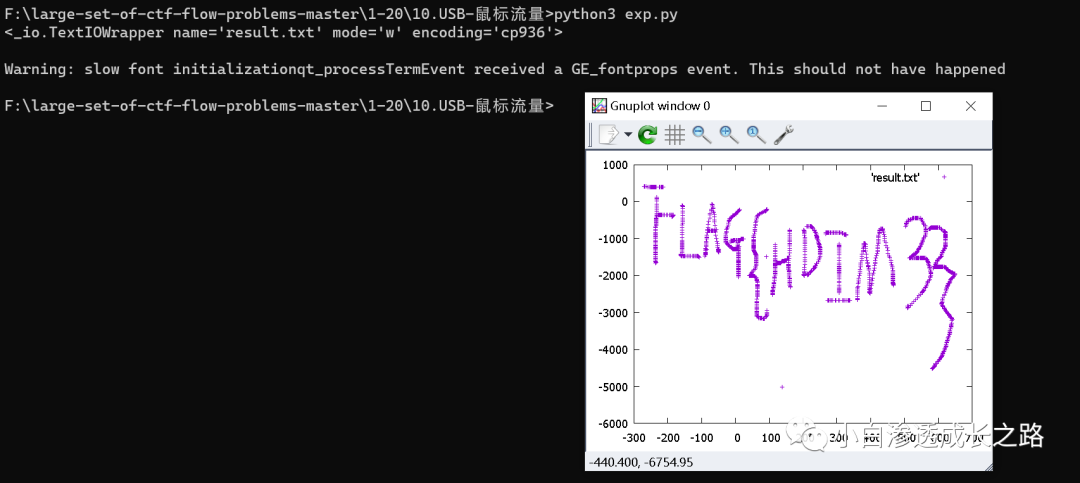Minimize the Gnuplot window 0
The height and width of the screenshot is (483, 1080).
(882, 105)
